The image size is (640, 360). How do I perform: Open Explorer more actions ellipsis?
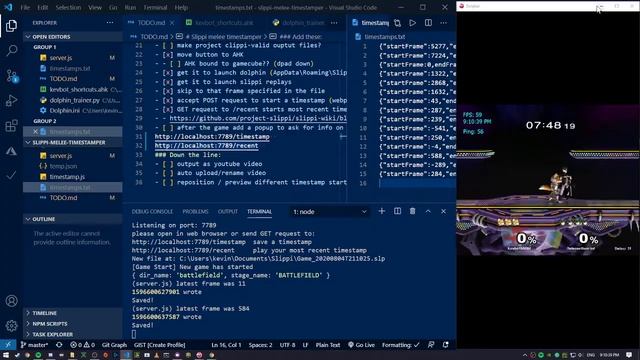click(x=110, y=22)
